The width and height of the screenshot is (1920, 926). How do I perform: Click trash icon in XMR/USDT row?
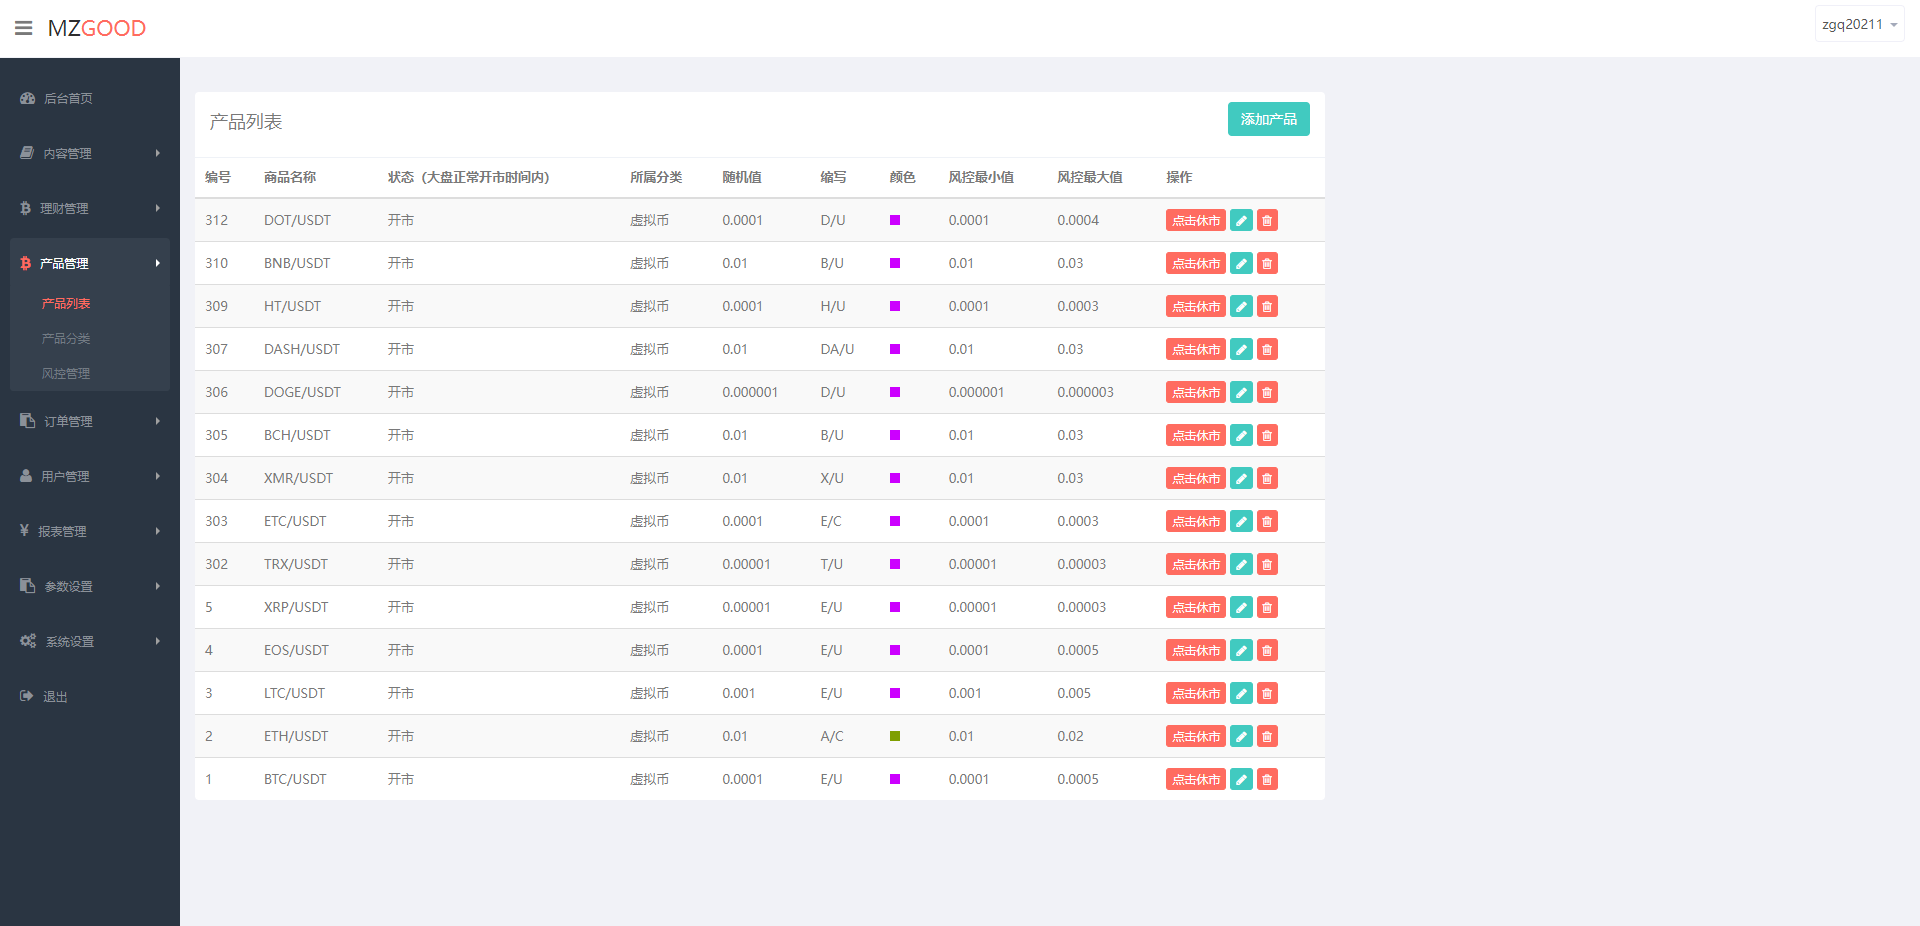1267,479
